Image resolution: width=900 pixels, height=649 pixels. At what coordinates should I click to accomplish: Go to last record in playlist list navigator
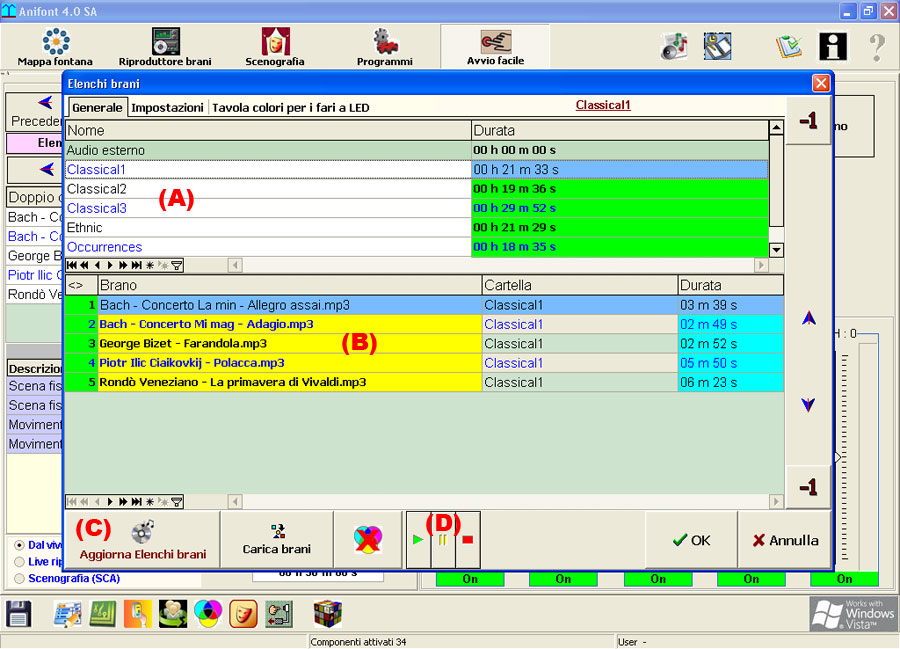(x=137, y=265)
